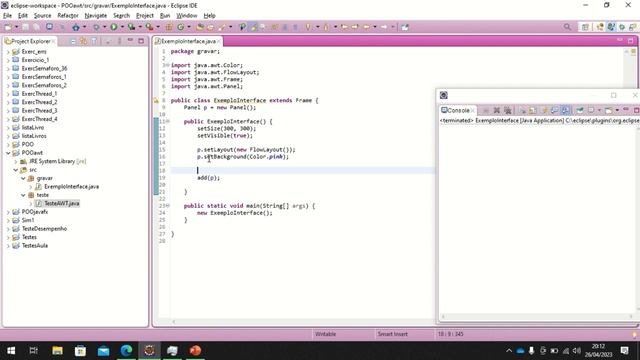Screen dimensions: 640x360
Task: Open the New file dropdown arrow
Action: coord(16,27)
